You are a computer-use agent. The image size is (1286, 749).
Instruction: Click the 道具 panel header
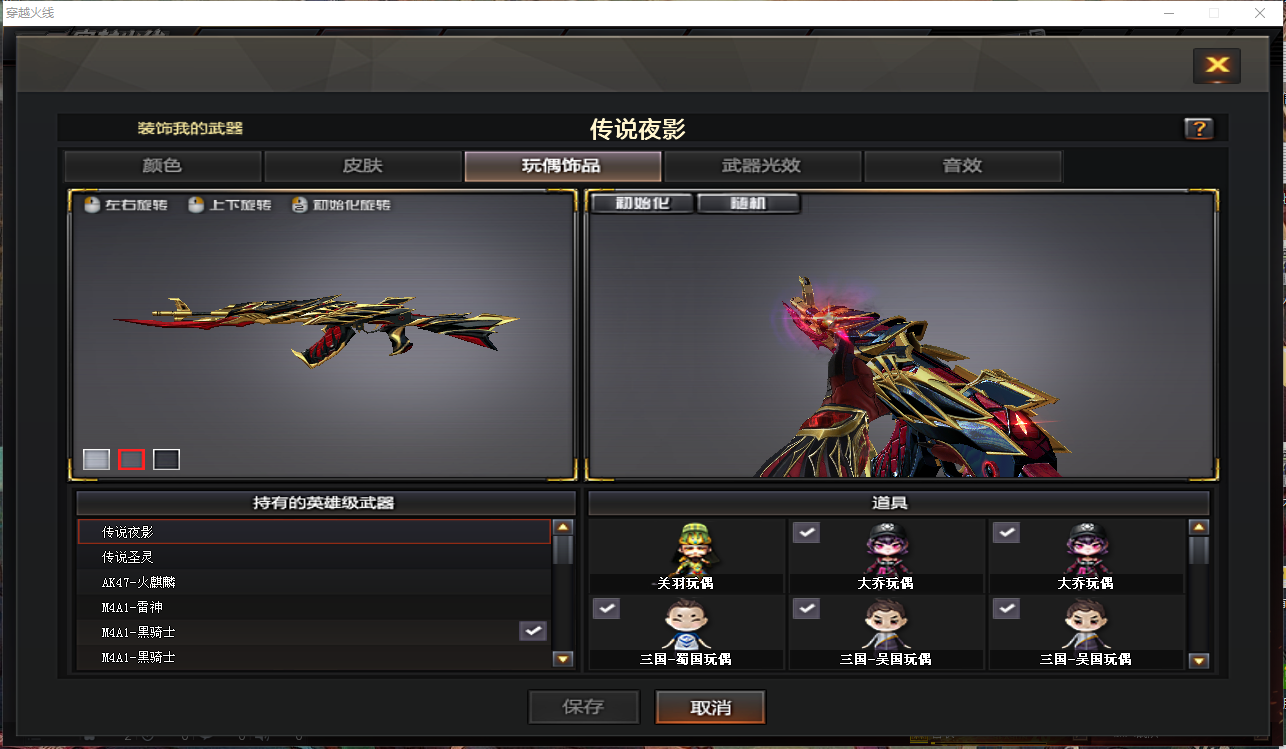pos(898,503)
